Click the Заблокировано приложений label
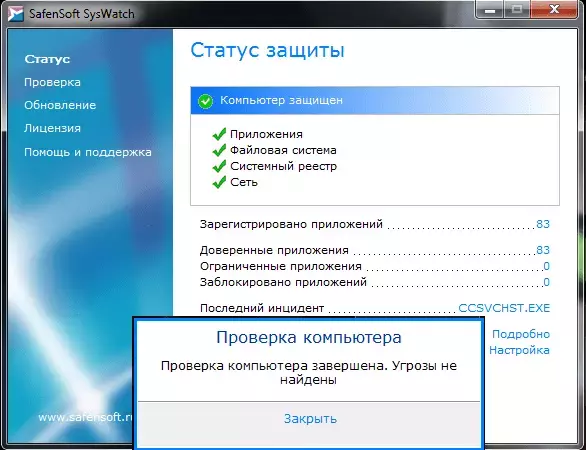 pyautogui.click(x=283, y=282)
